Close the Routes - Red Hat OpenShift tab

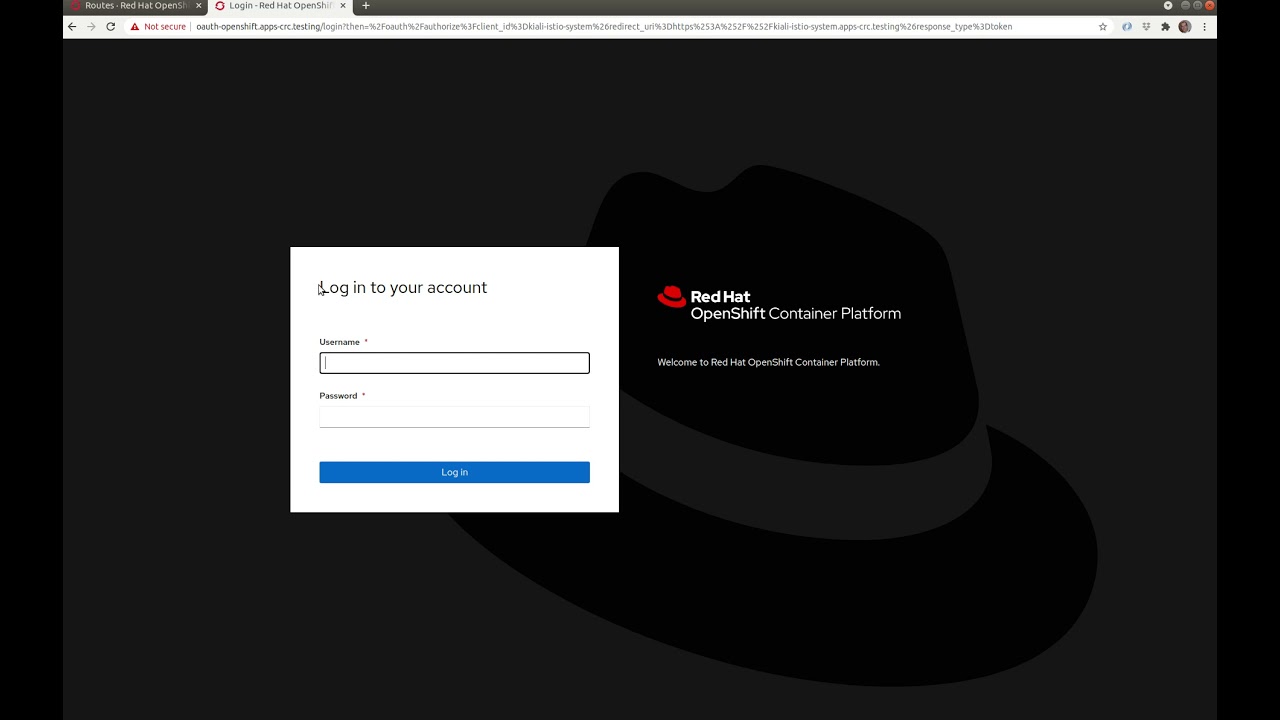coord(198,6)
